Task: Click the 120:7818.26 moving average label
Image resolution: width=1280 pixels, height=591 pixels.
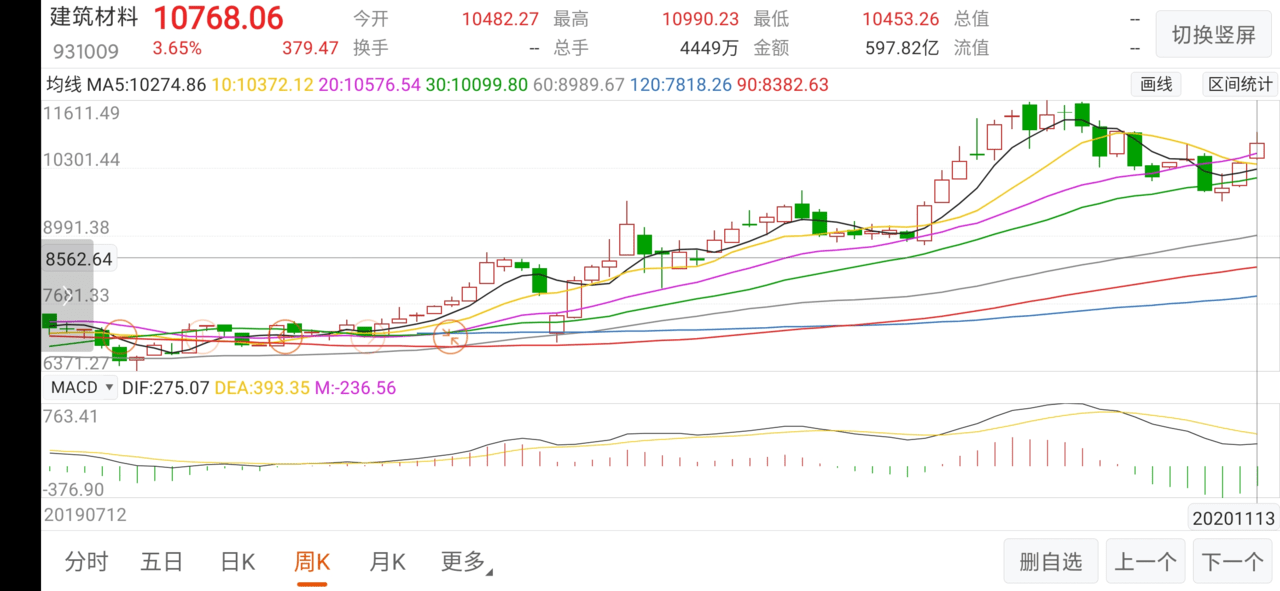Action: tap(681, 85)
